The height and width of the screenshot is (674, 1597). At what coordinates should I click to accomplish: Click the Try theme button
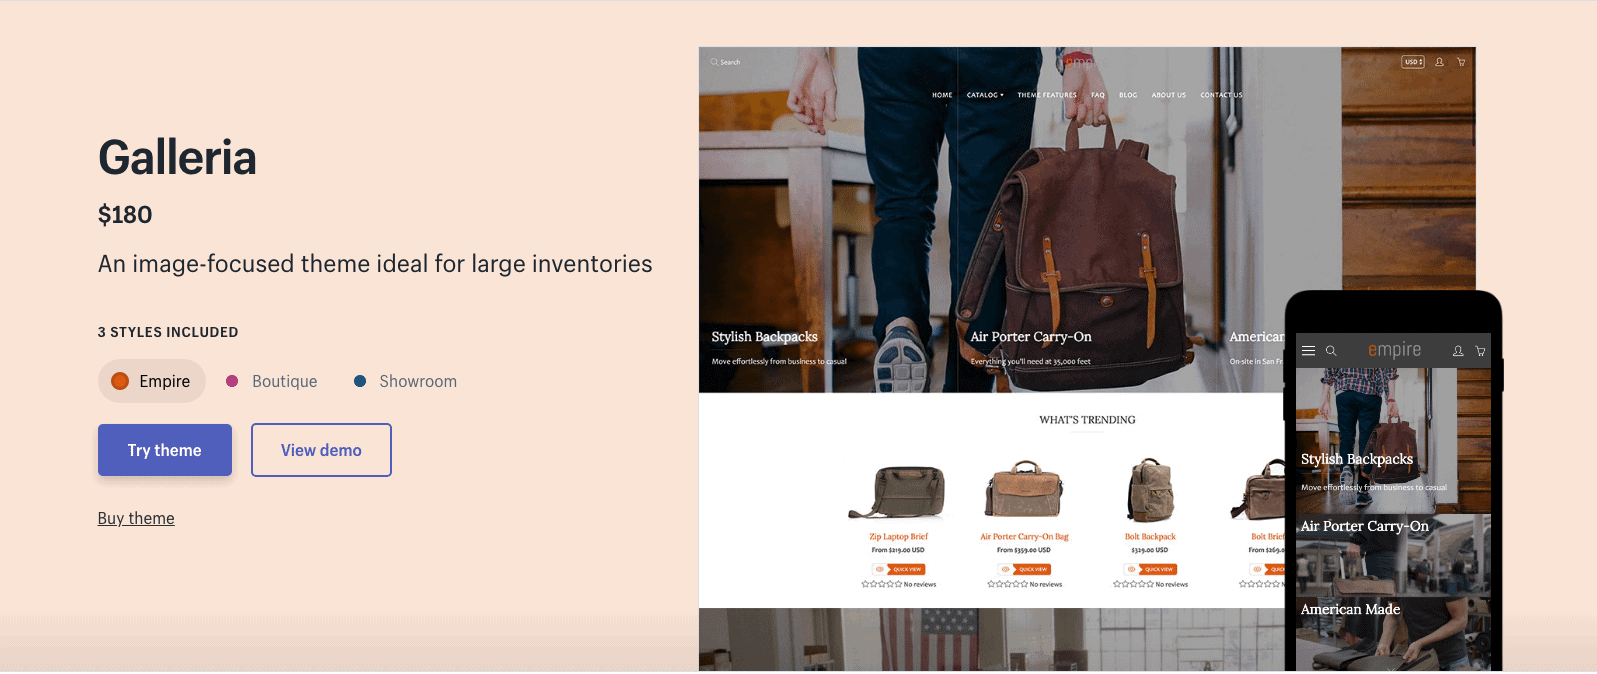[x=165, y=450]
